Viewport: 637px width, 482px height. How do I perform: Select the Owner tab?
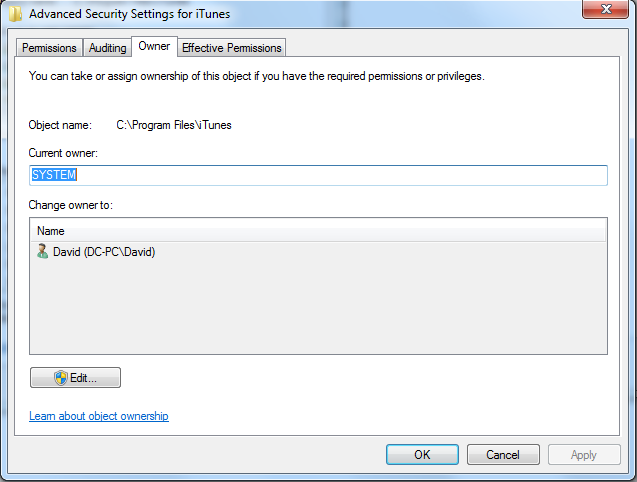(x=154, y=46)
